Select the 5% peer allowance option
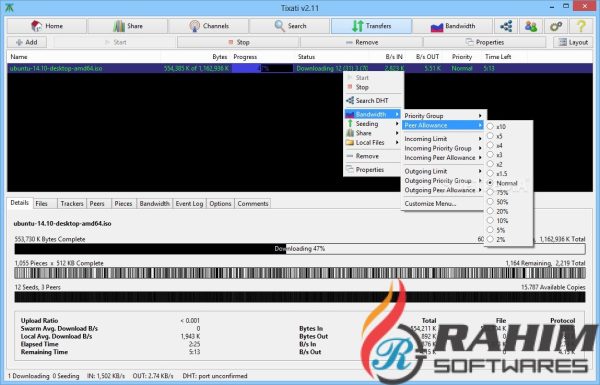 coord(508,230)
